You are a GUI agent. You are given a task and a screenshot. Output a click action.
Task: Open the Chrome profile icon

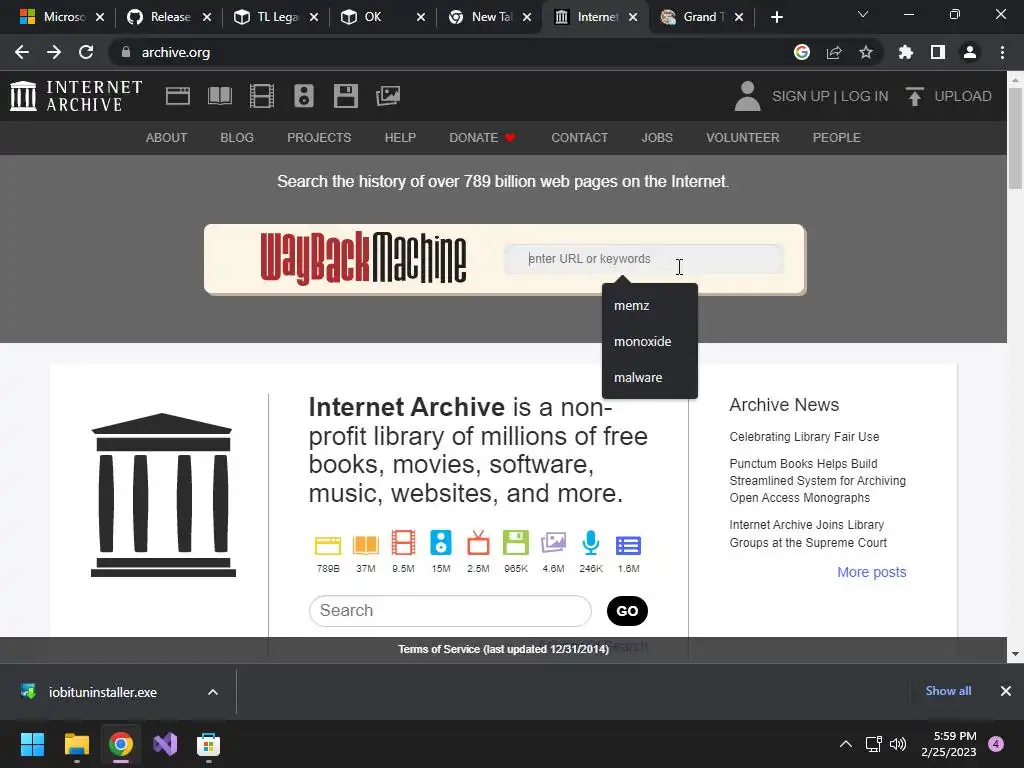pyautogui.click(x=970, y=52)
